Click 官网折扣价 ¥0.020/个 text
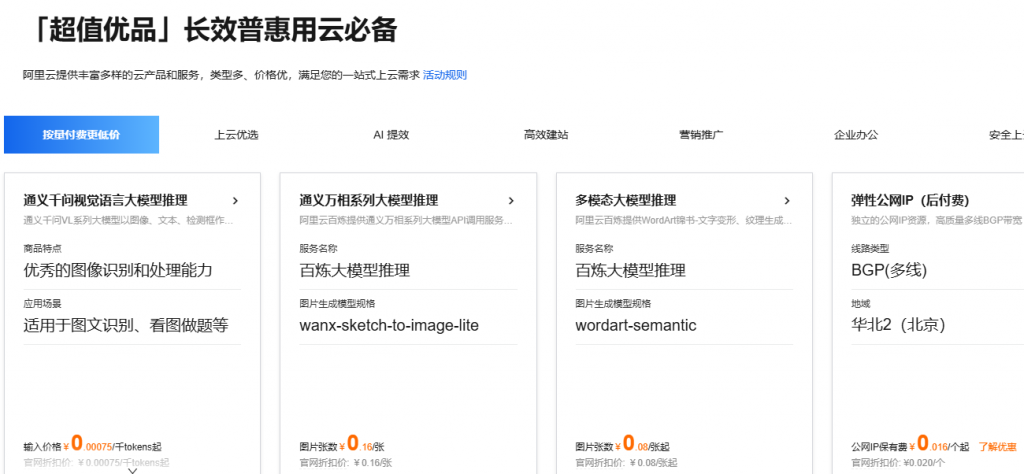The height and width of the screenshot is (474, 1024). (899, 463)
